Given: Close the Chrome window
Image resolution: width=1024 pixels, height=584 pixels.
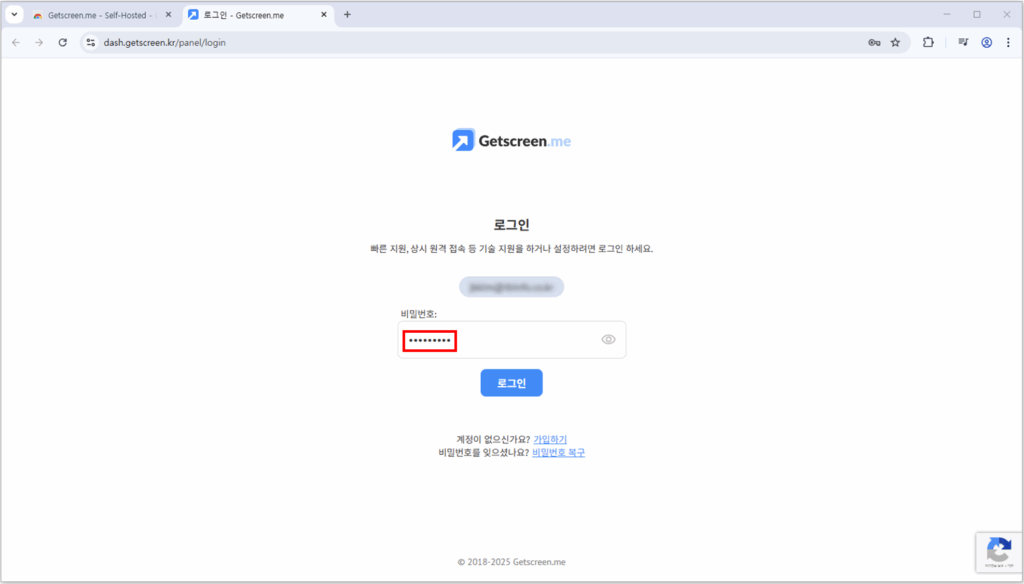Looking at the screenshot, I should [x=1007, y=14].
